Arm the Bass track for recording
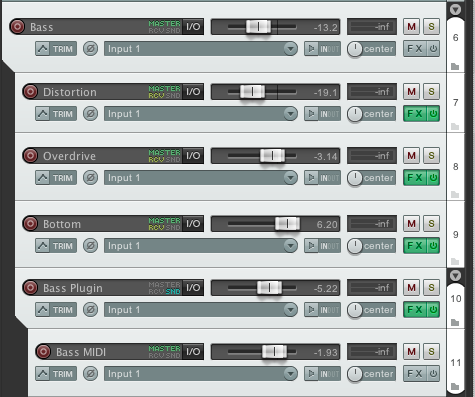The width and height of the screenshot is (475, 397). [17, 27]
